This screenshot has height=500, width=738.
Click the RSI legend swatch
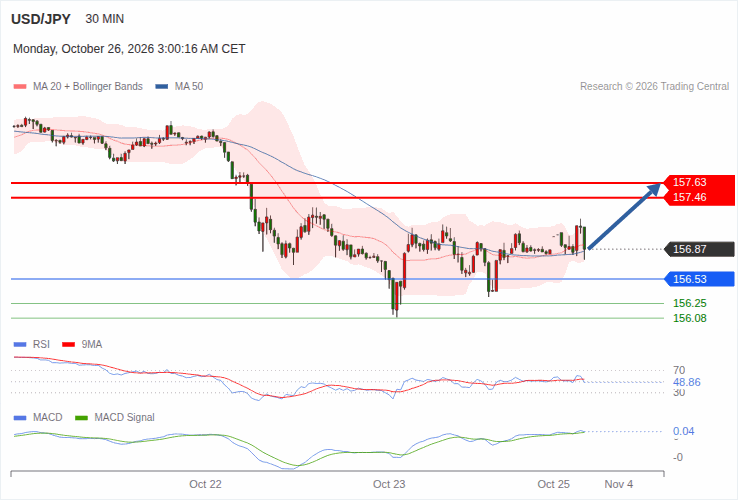pos(20,345)
